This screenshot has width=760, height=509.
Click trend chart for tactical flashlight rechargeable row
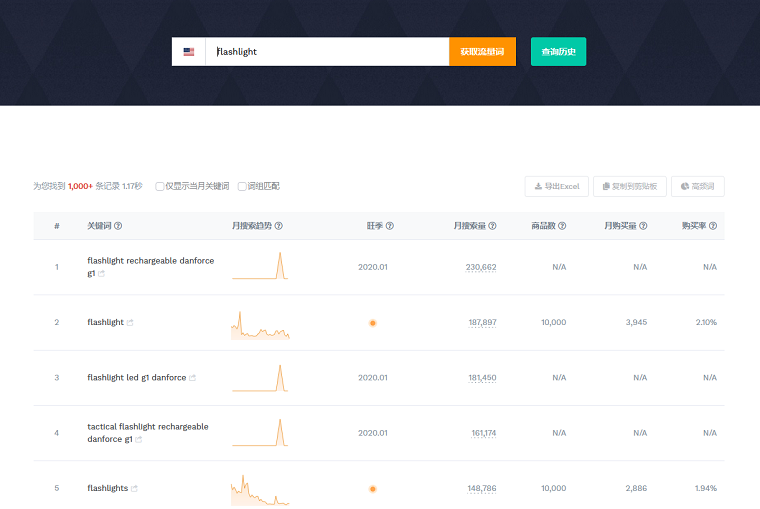260,432
